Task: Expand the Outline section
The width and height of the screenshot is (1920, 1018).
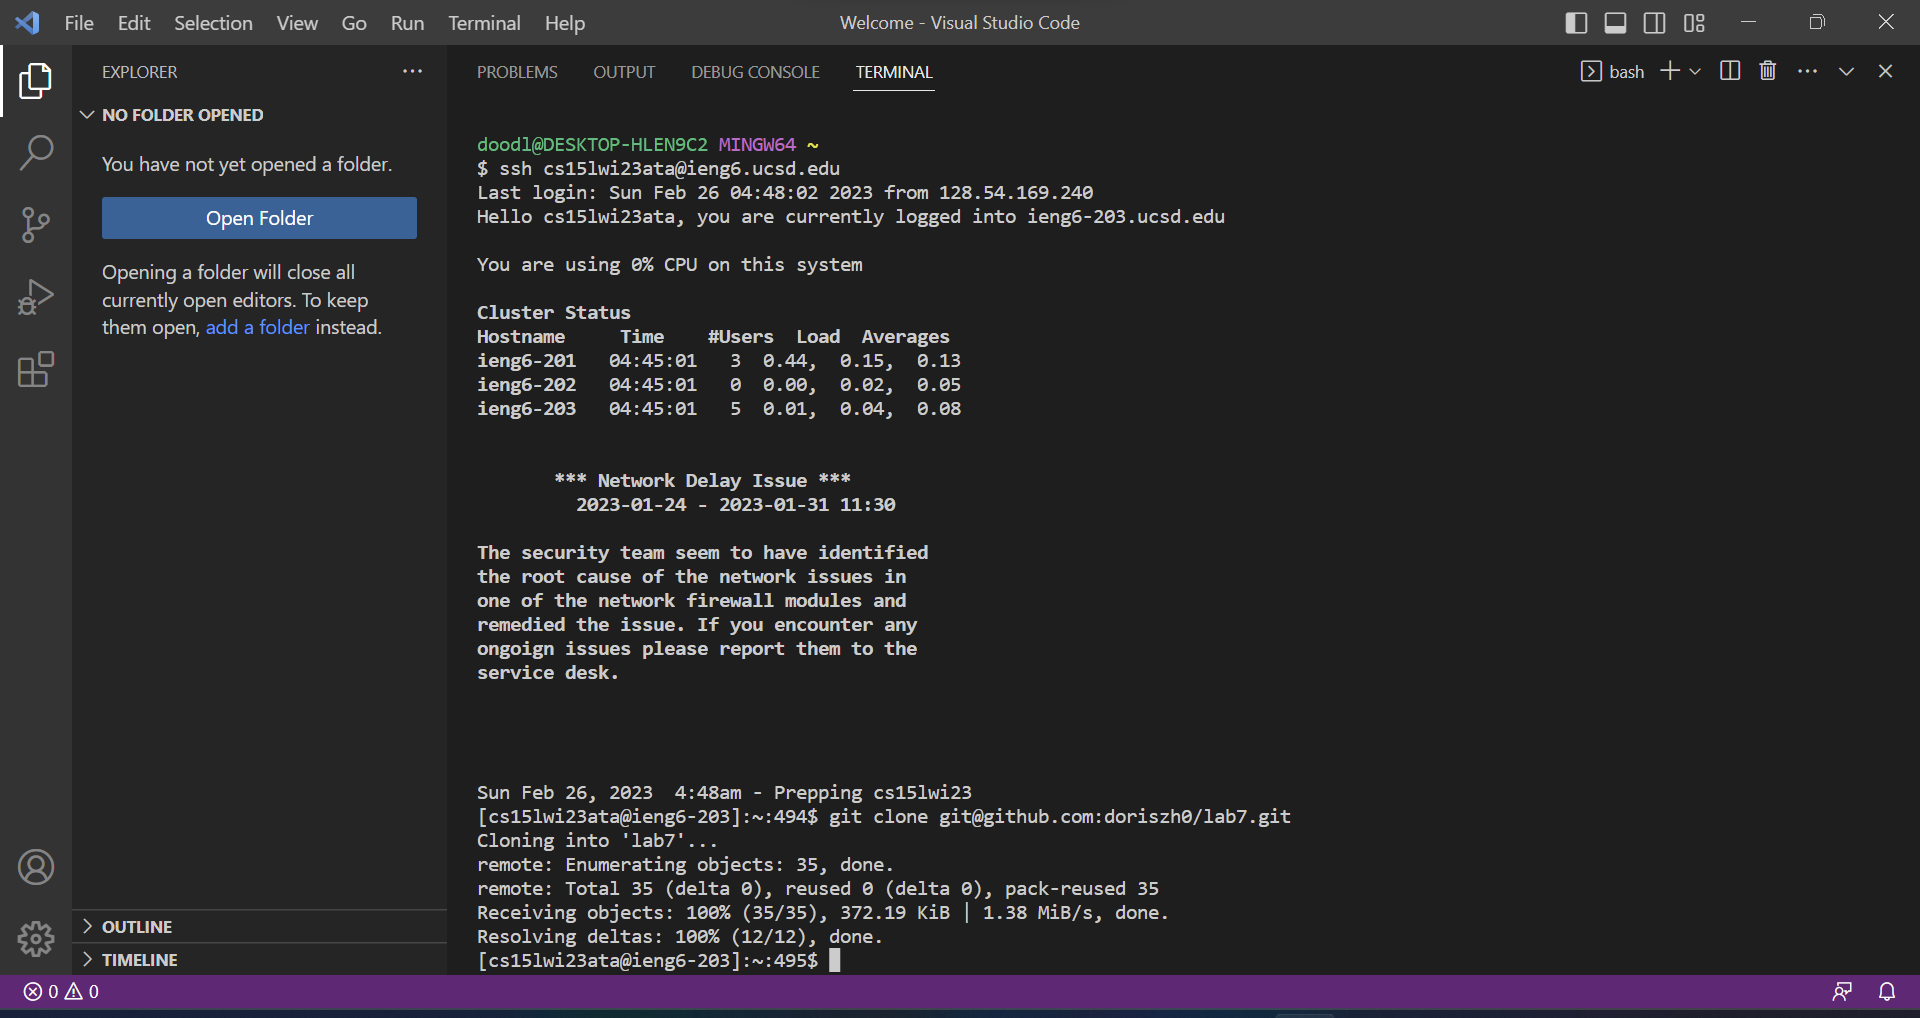Action: pos(137,926)
